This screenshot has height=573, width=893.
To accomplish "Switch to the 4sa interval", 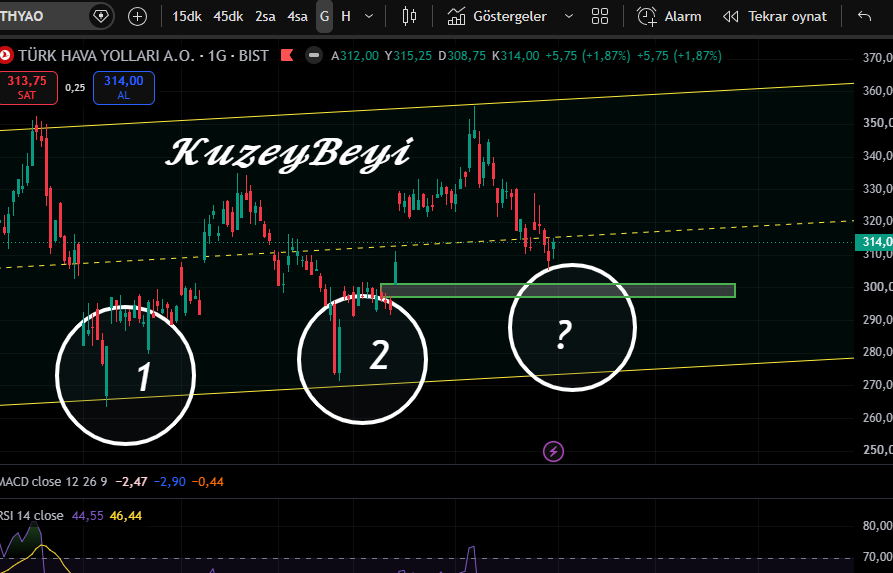I will pos(297,17).
